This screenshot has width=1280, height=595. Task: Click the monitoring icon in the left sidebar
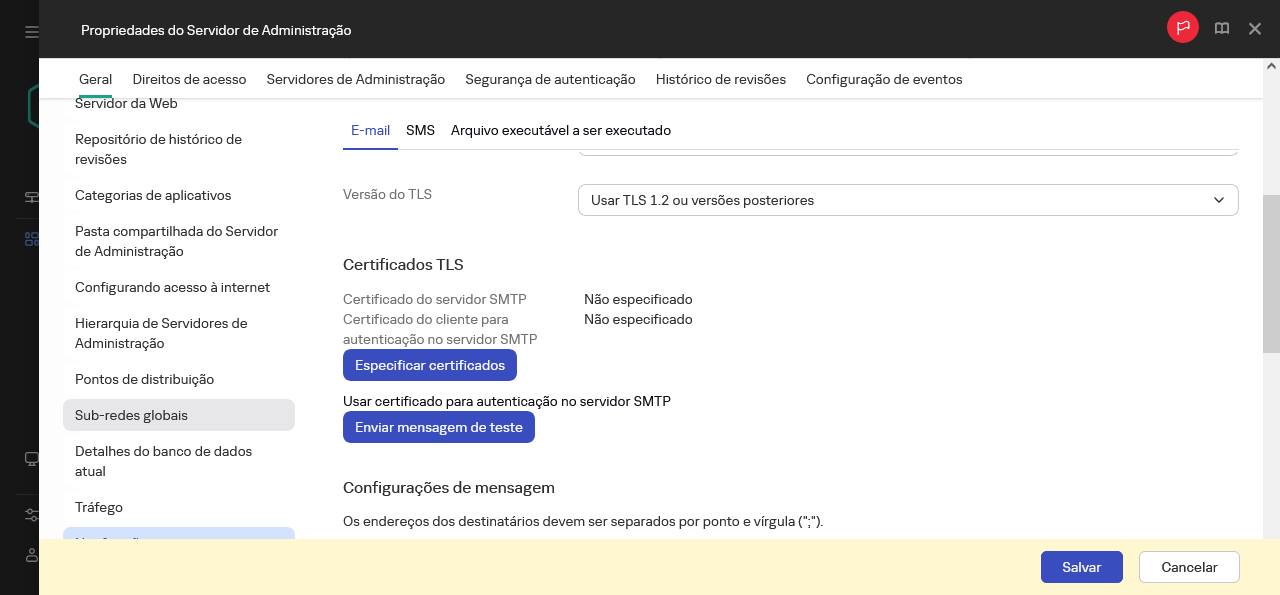pyautogui.click(x=30, y=197)
